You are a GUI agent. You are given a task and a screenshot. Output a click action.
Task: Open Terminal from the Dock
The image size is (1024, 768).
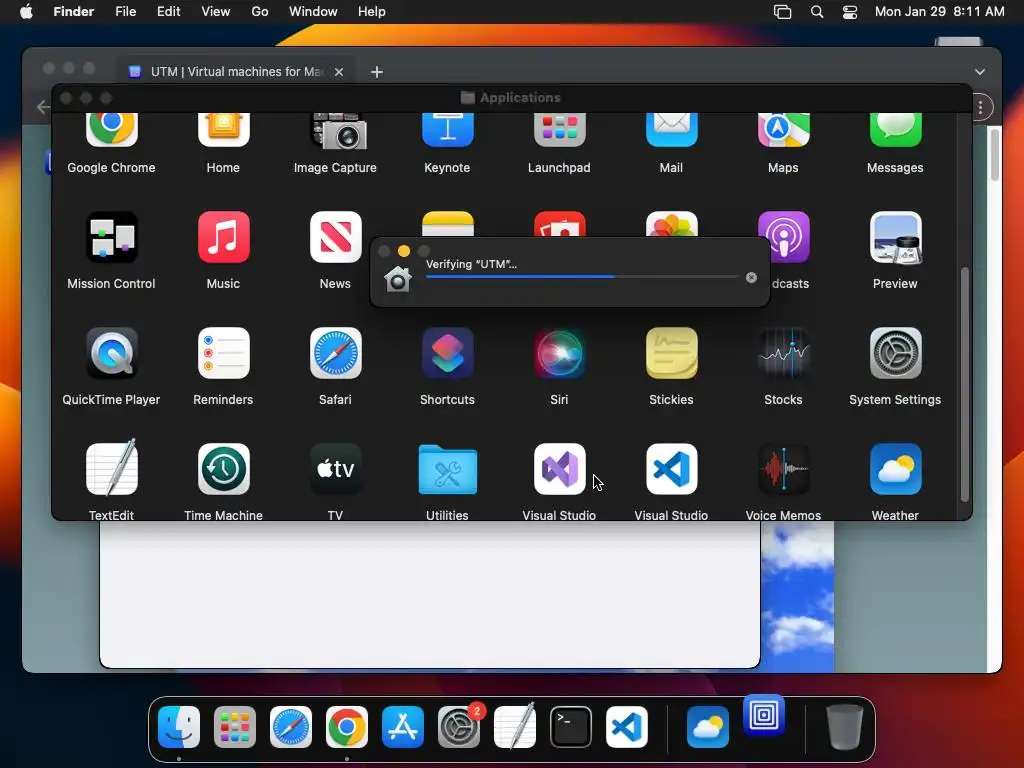point(571,727)
